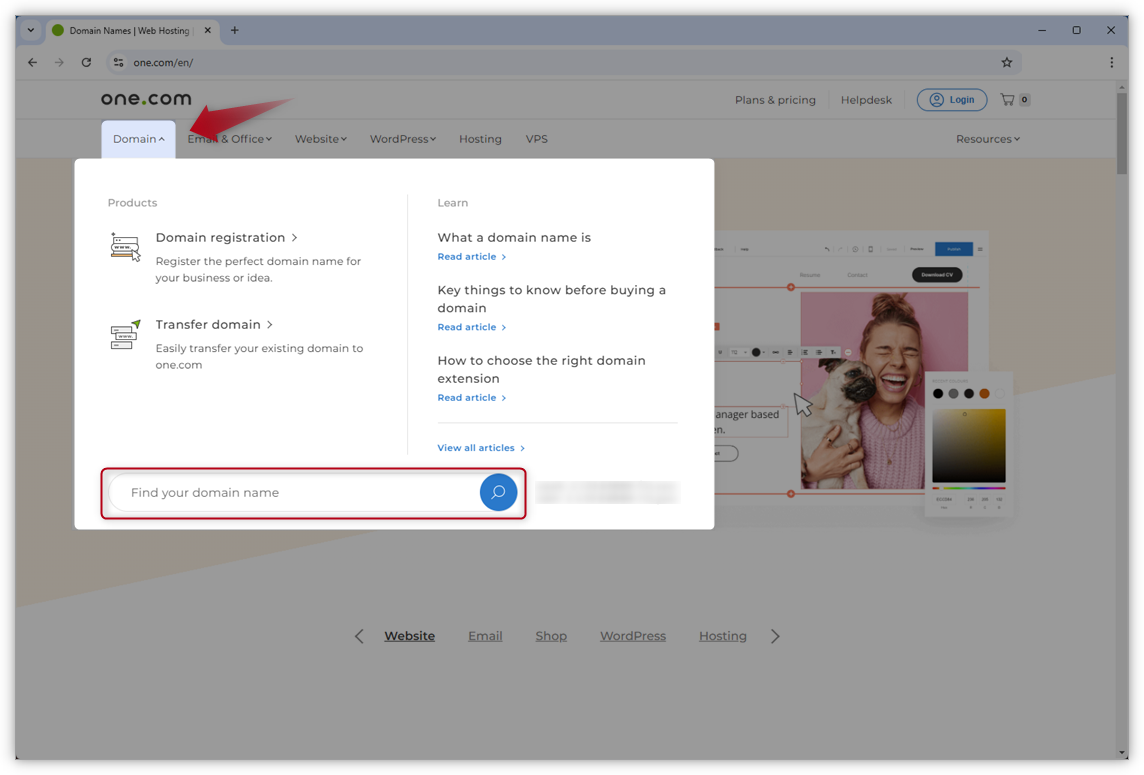This screenshot has height=775, width=1144.
Task: Pick the orange color swatch
Action: pos(984,393)
